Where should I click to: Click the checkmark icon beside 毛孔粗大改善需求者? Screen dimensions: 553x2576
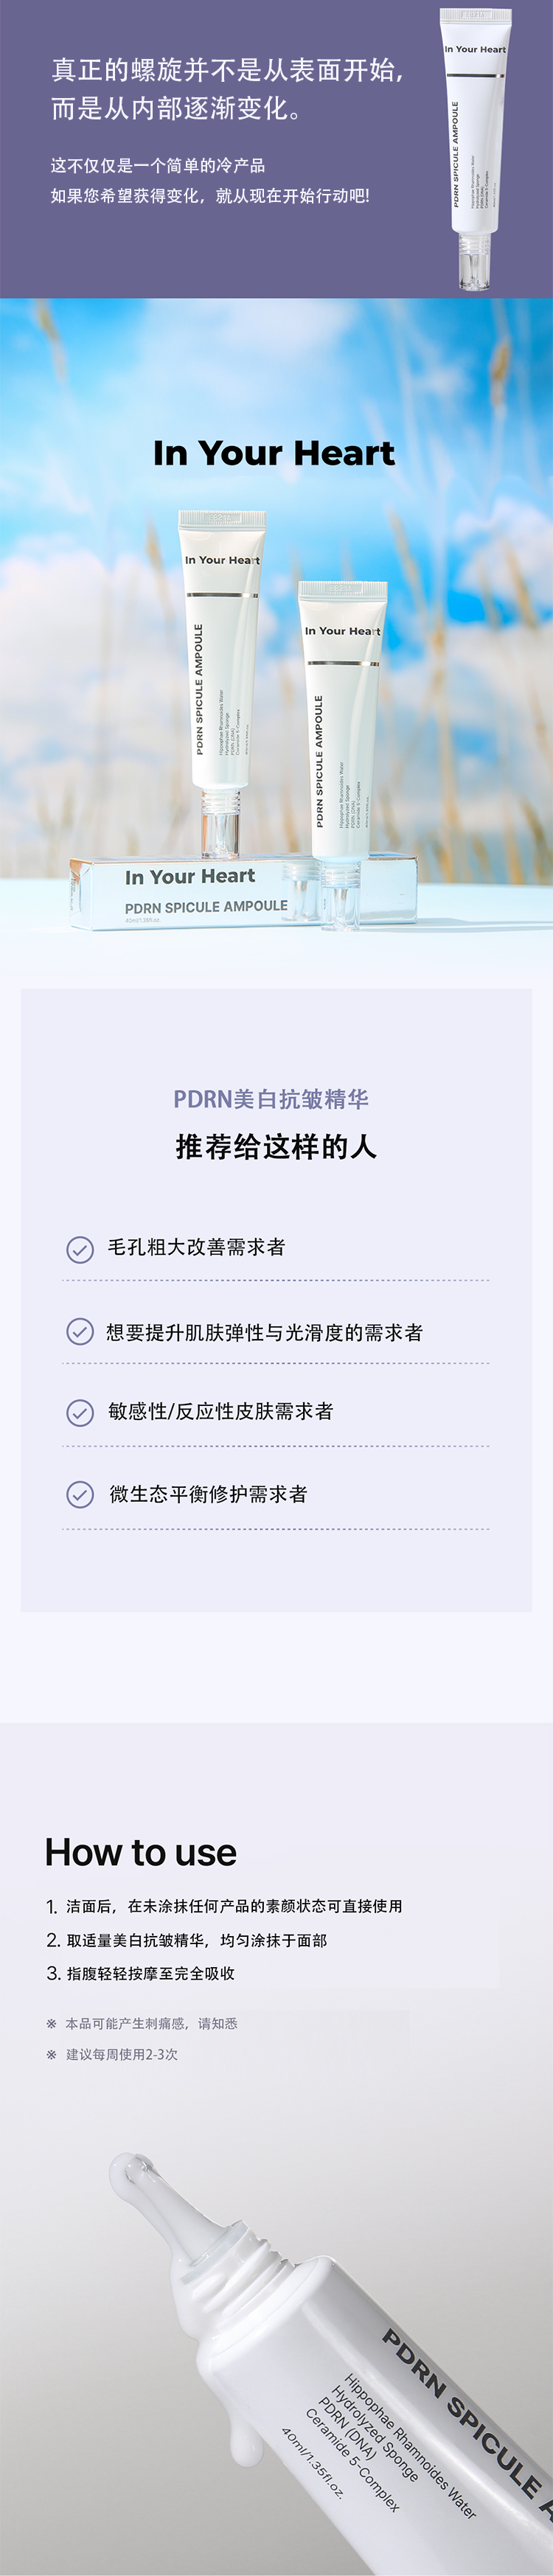point(80,1249)
